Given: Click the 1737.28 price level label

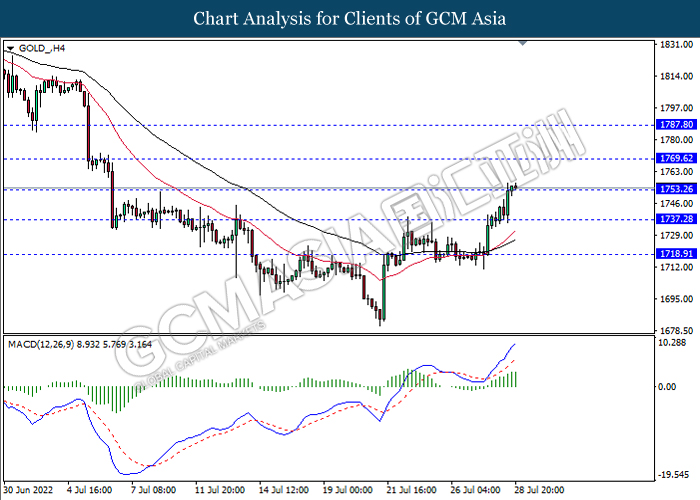Looking at the screenshot, I should pos(676,219).
